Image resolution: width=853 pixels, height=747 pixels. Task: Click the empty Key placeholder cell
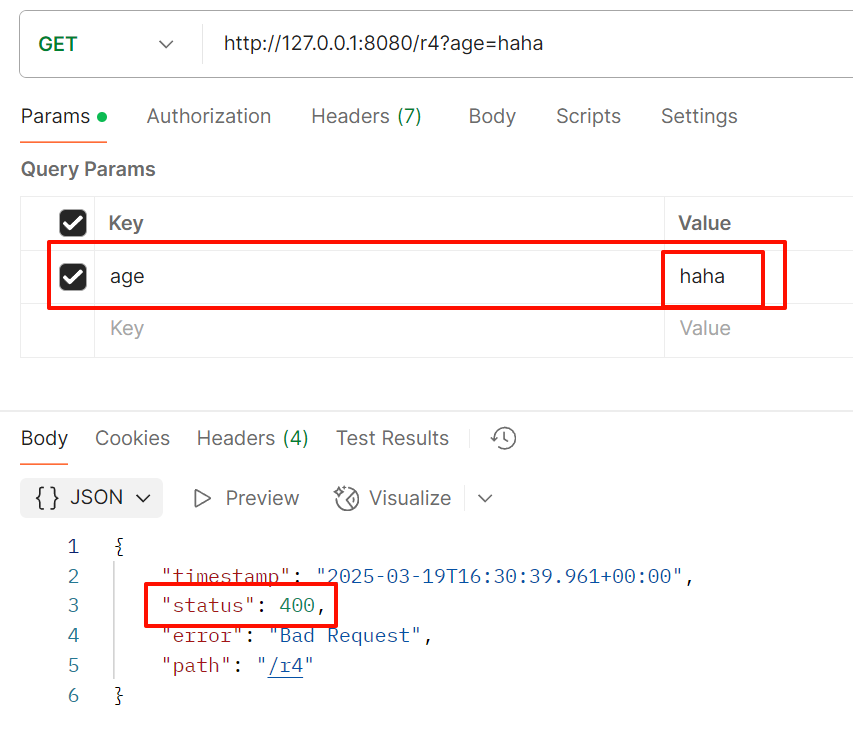[x=379, y=329]
